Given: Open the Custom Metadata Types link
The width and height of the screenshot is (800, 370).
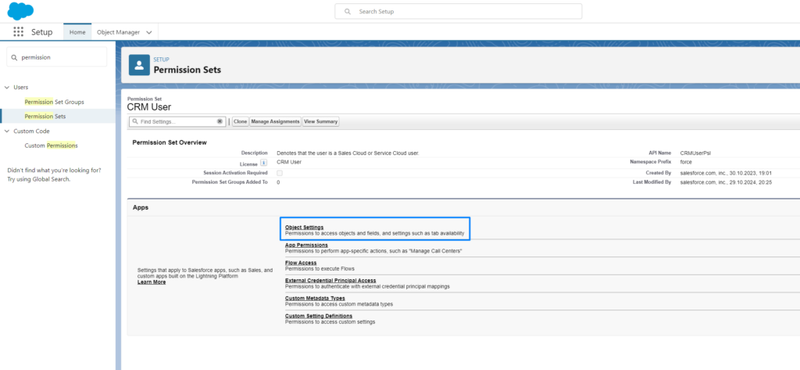Looking at the screenshot, I should [x=315, y=298].
